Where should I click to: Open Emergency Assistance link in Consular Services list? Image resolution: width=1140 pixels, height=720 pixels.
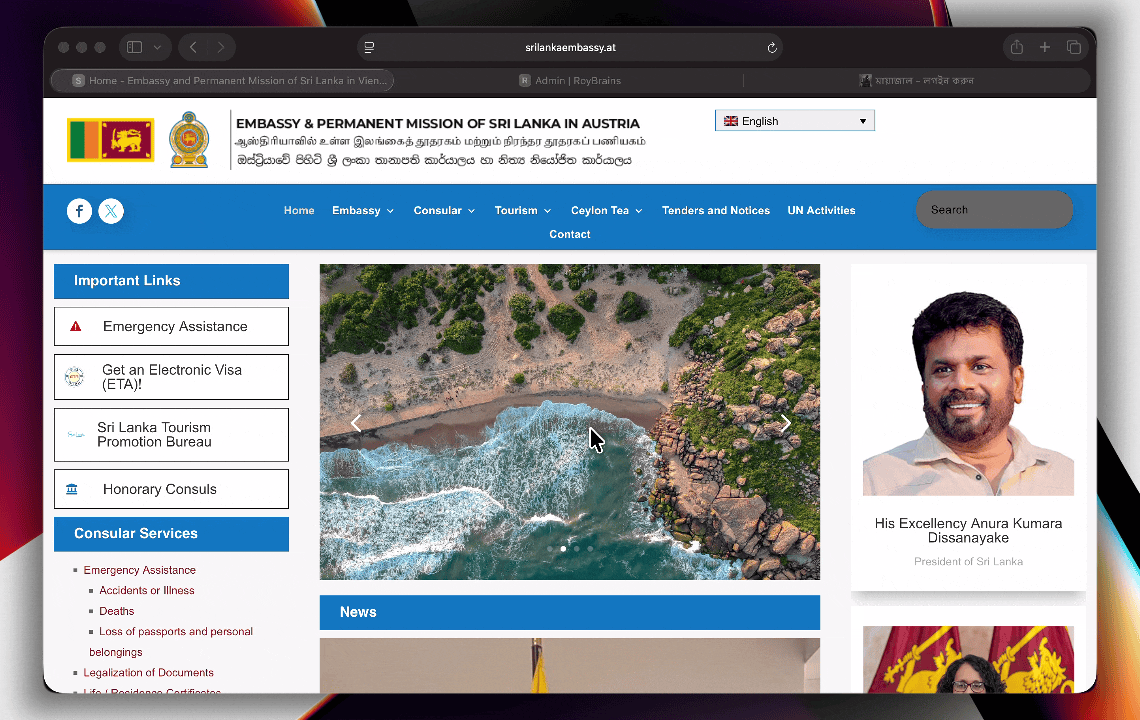pyautogui.click(x=140, y=570)
